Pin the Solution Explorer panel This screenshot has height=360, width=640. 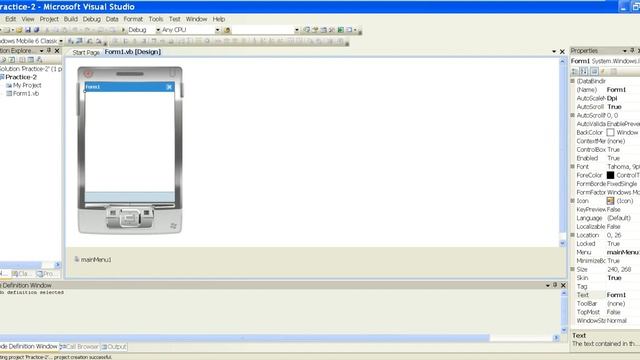[x=49, y=51]
